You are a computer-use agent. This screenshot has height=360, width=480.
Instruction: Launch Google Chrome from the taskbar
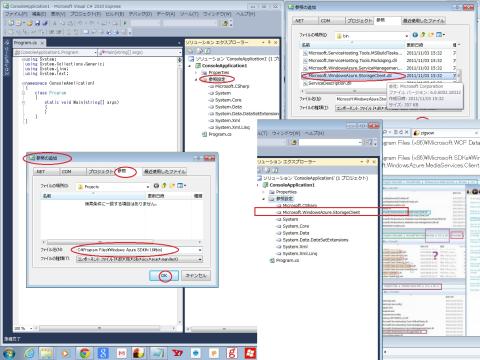point(84,353)
